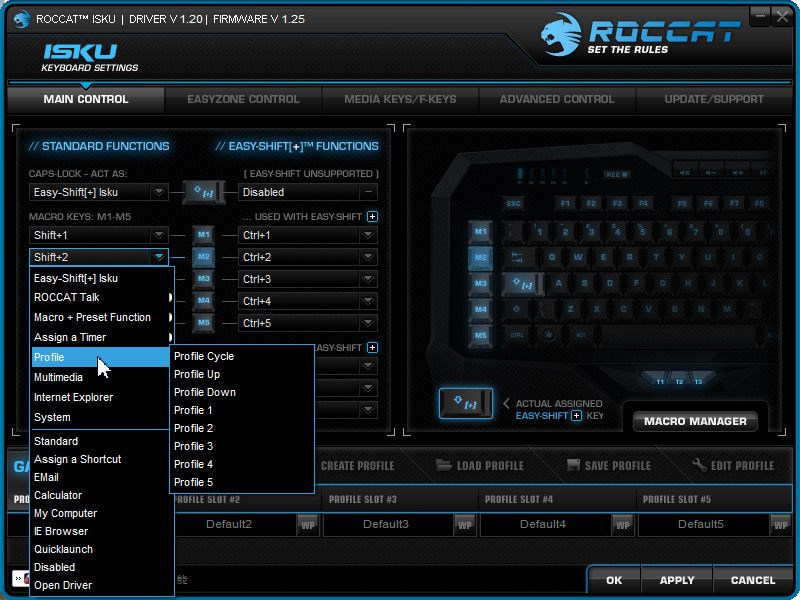Screen dimensions: 800x600
Task: Select the Default3 profile slot field
Action: [x=387, y=524]
